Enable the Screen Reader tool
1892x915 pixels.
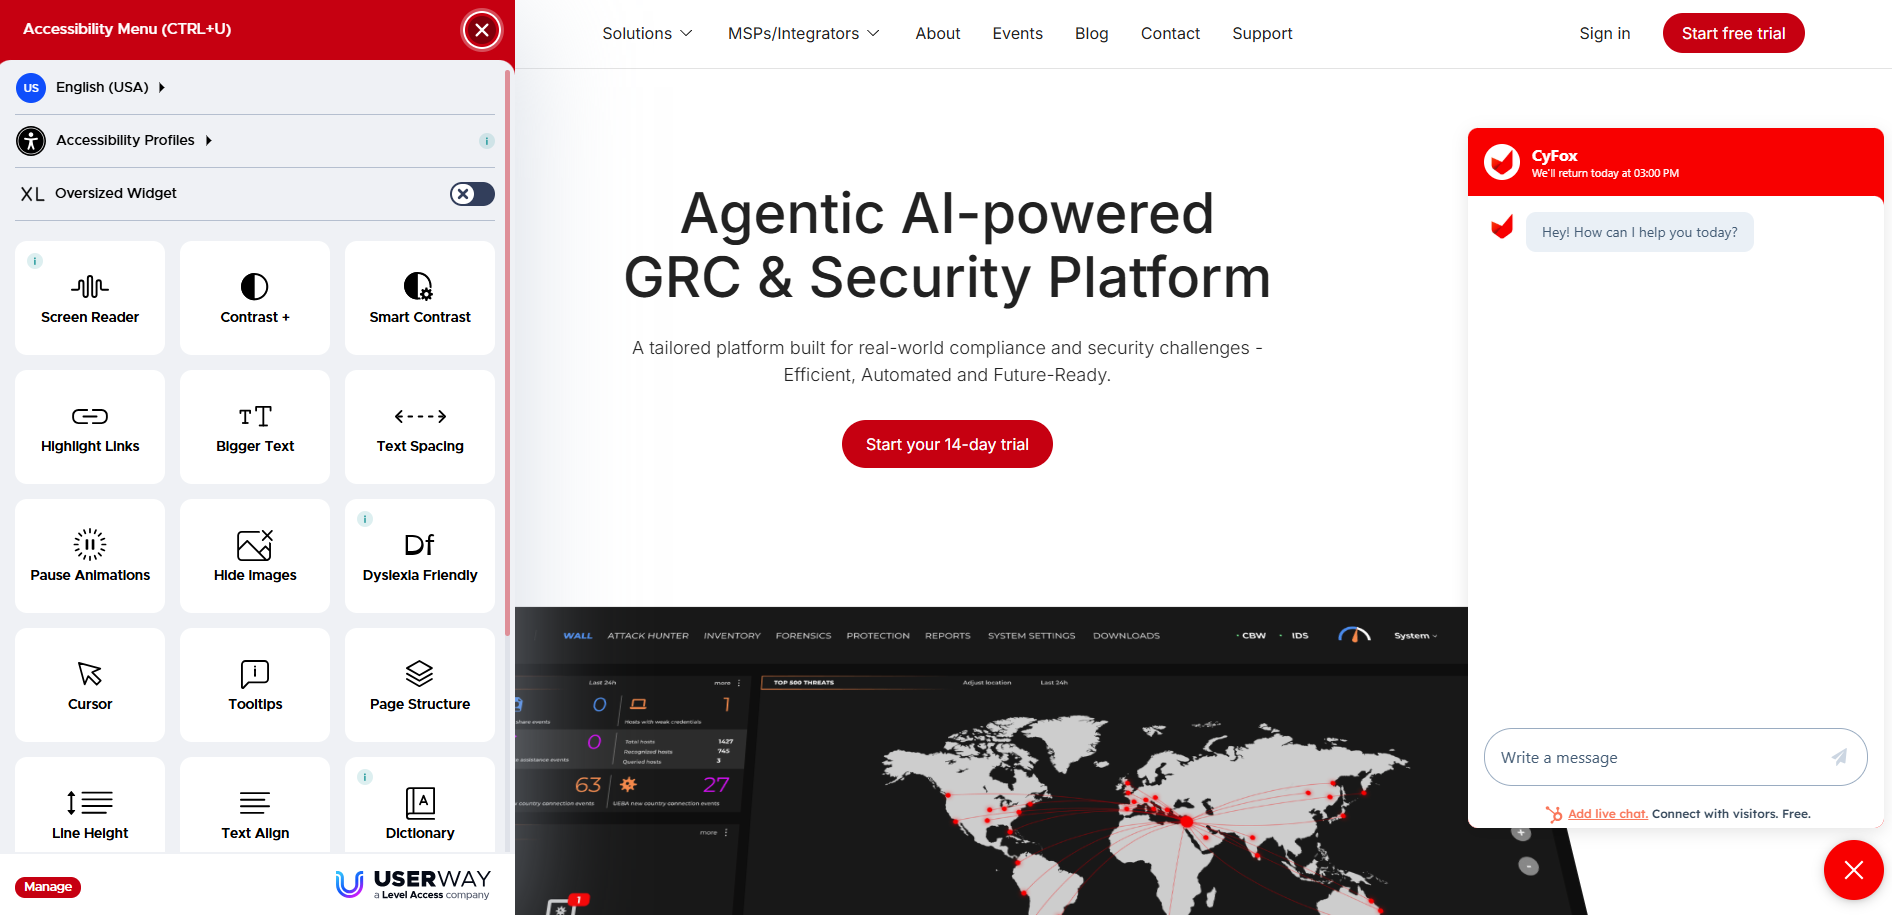pyautogui.click(x=90, y=298)
